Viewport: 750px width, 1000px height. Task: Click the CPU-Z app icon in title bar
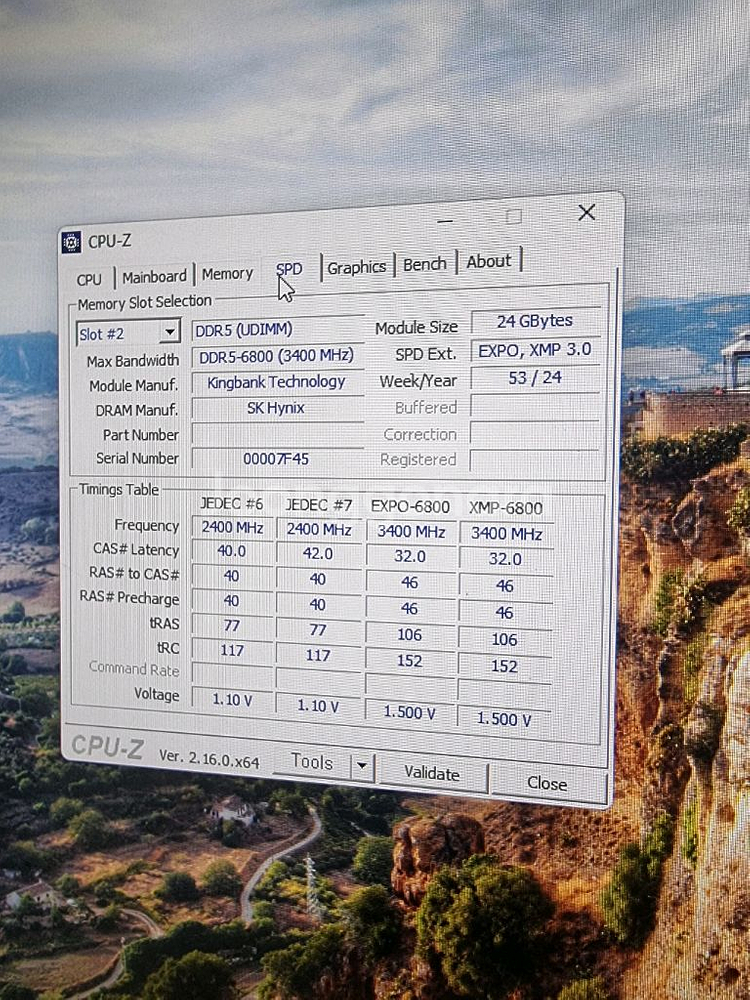[x=71, y=242]
